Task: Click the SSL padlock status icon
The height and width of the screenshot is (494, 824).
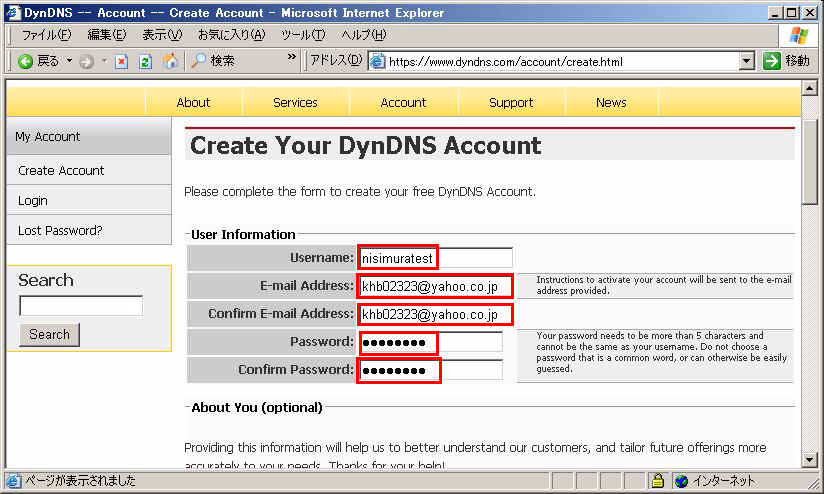Action: click(x=657, y=480)
